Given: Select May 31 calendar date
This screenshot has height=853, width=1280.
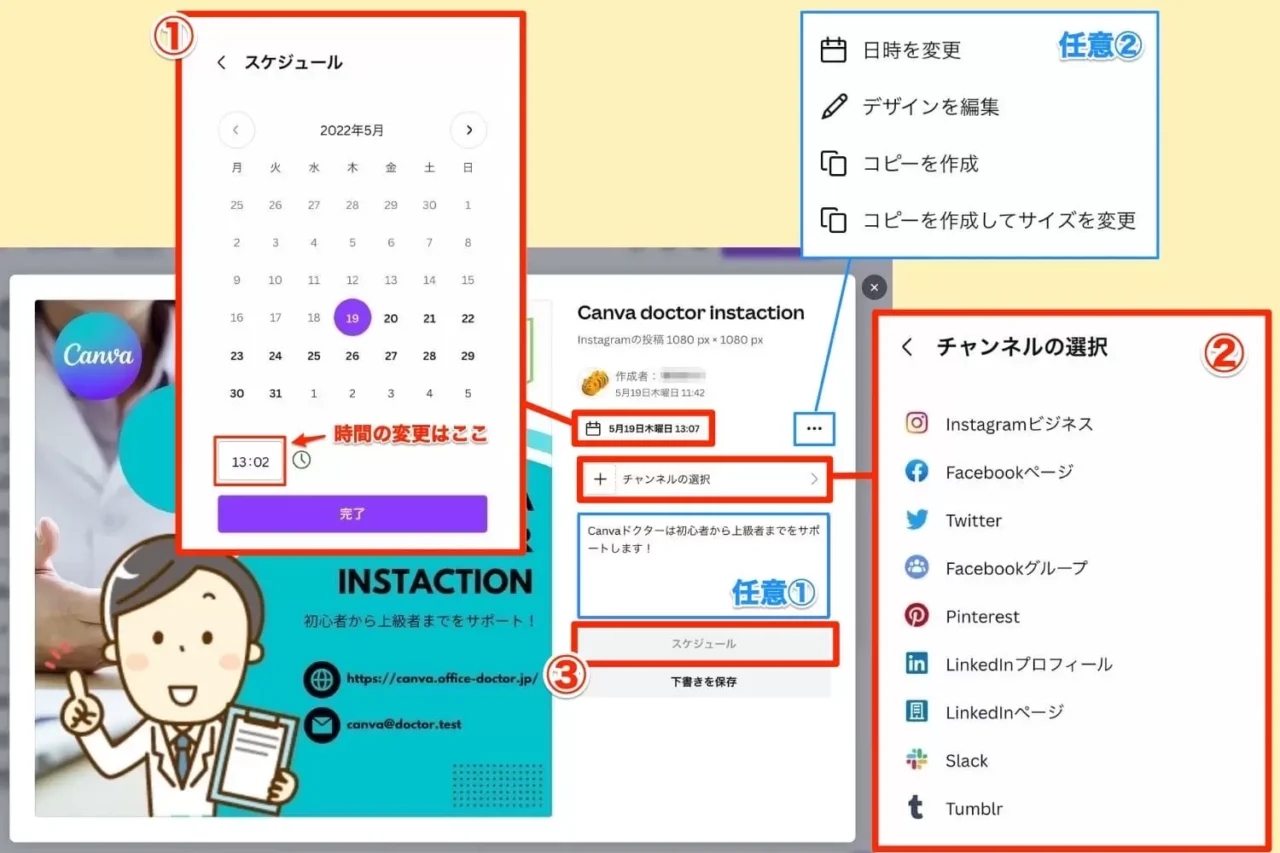Looking at the screenshot, I should click(x=275, y=394).
